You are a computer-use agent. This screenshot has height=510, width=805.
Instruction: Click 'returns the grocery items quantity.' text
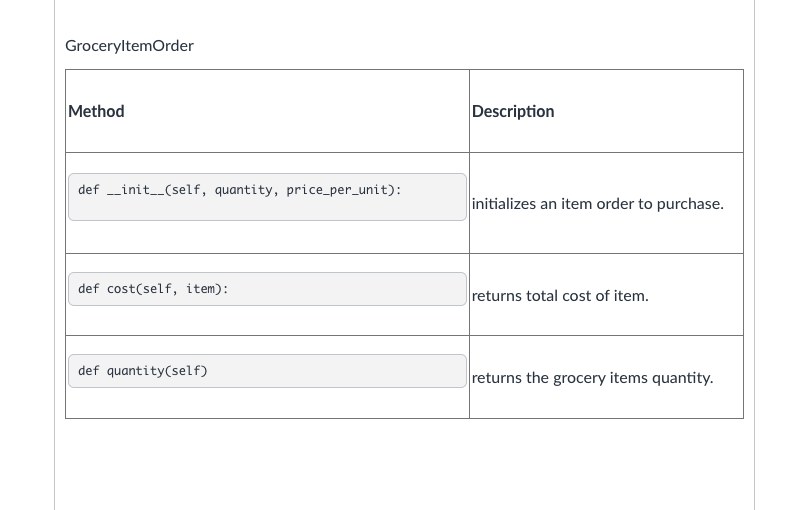592,378
